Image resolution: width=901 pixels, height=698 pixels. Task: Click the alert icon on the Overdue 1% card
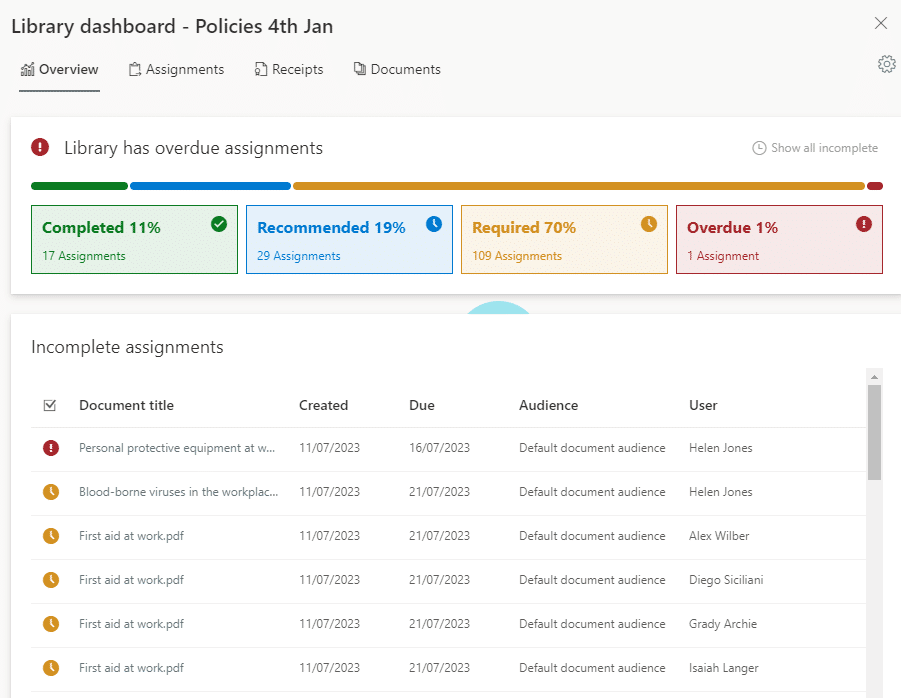[863, 224]
